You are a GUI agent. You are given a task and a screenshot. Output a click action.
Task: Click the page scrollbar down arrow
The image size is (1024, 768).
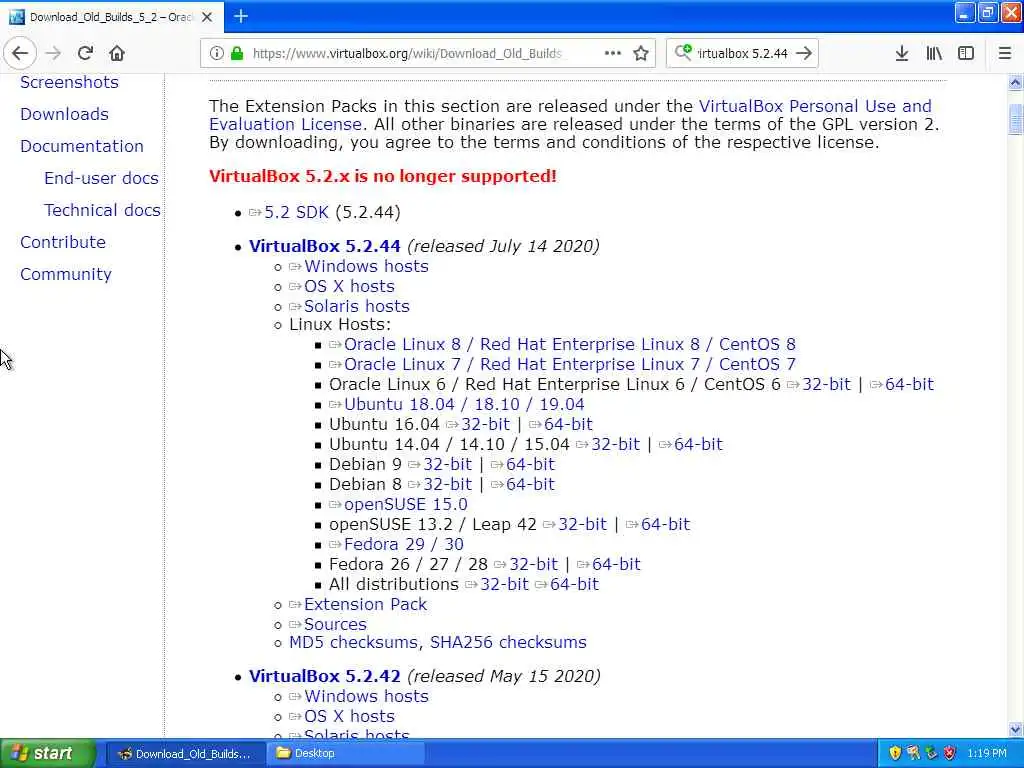tap(1016, 729)
